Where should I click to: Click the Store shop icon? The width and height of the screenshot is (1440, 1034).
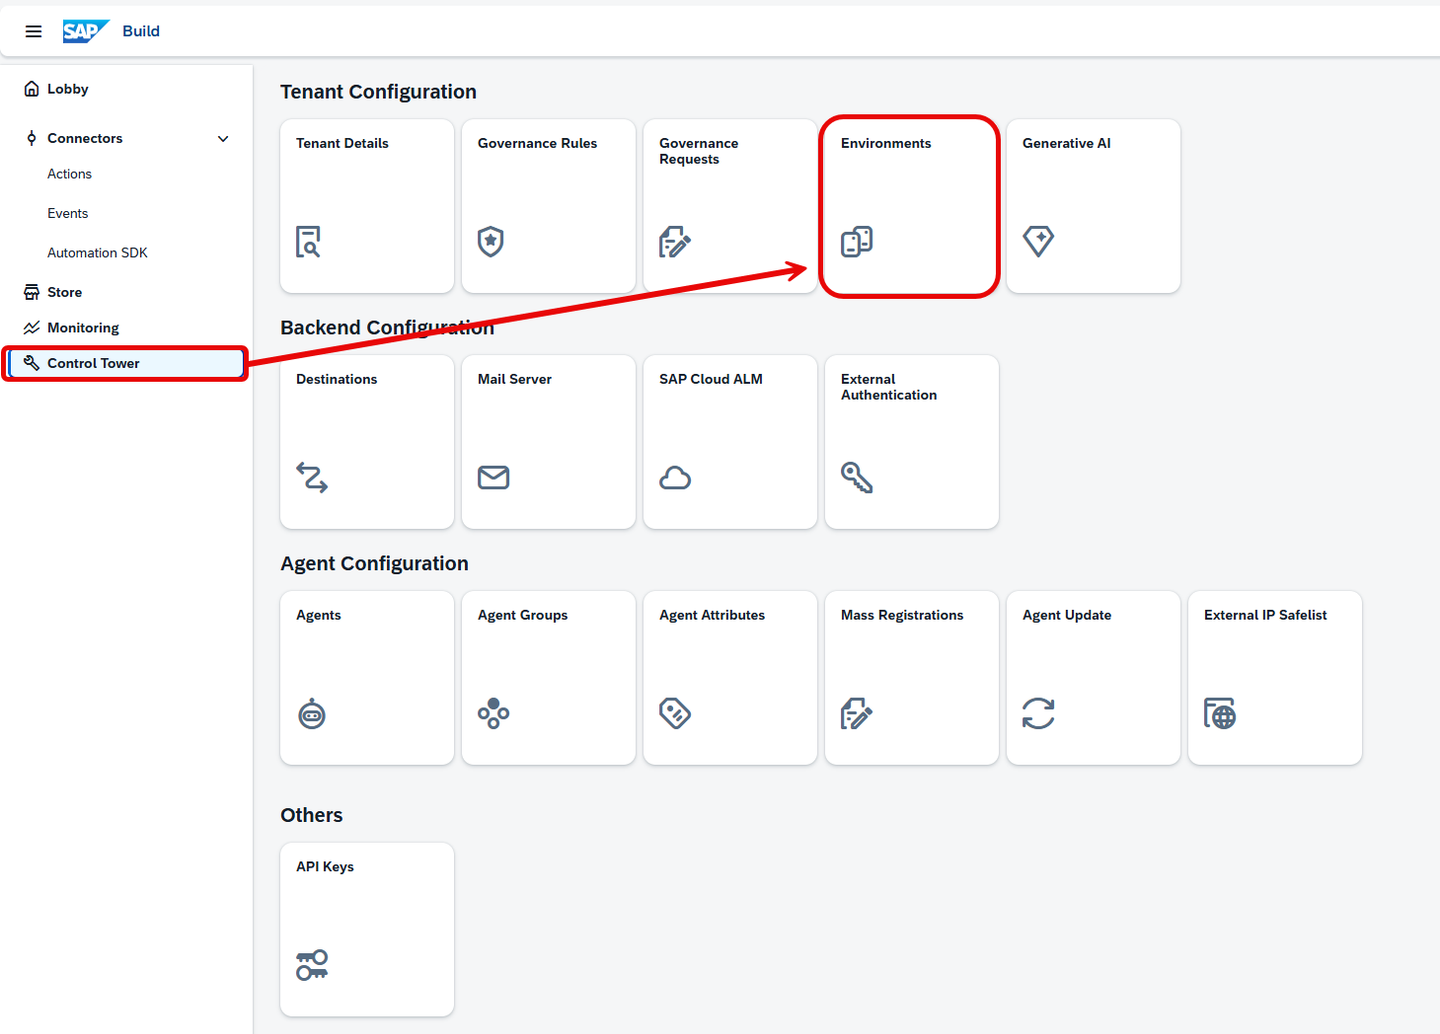pos(32,292)
